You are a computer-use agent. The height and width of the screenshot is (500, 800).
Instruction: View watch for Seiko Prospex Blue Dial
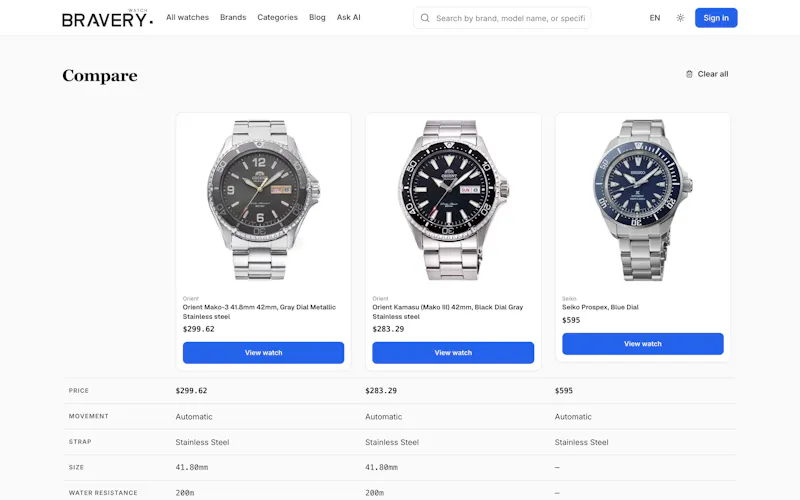tap(643, 344)
